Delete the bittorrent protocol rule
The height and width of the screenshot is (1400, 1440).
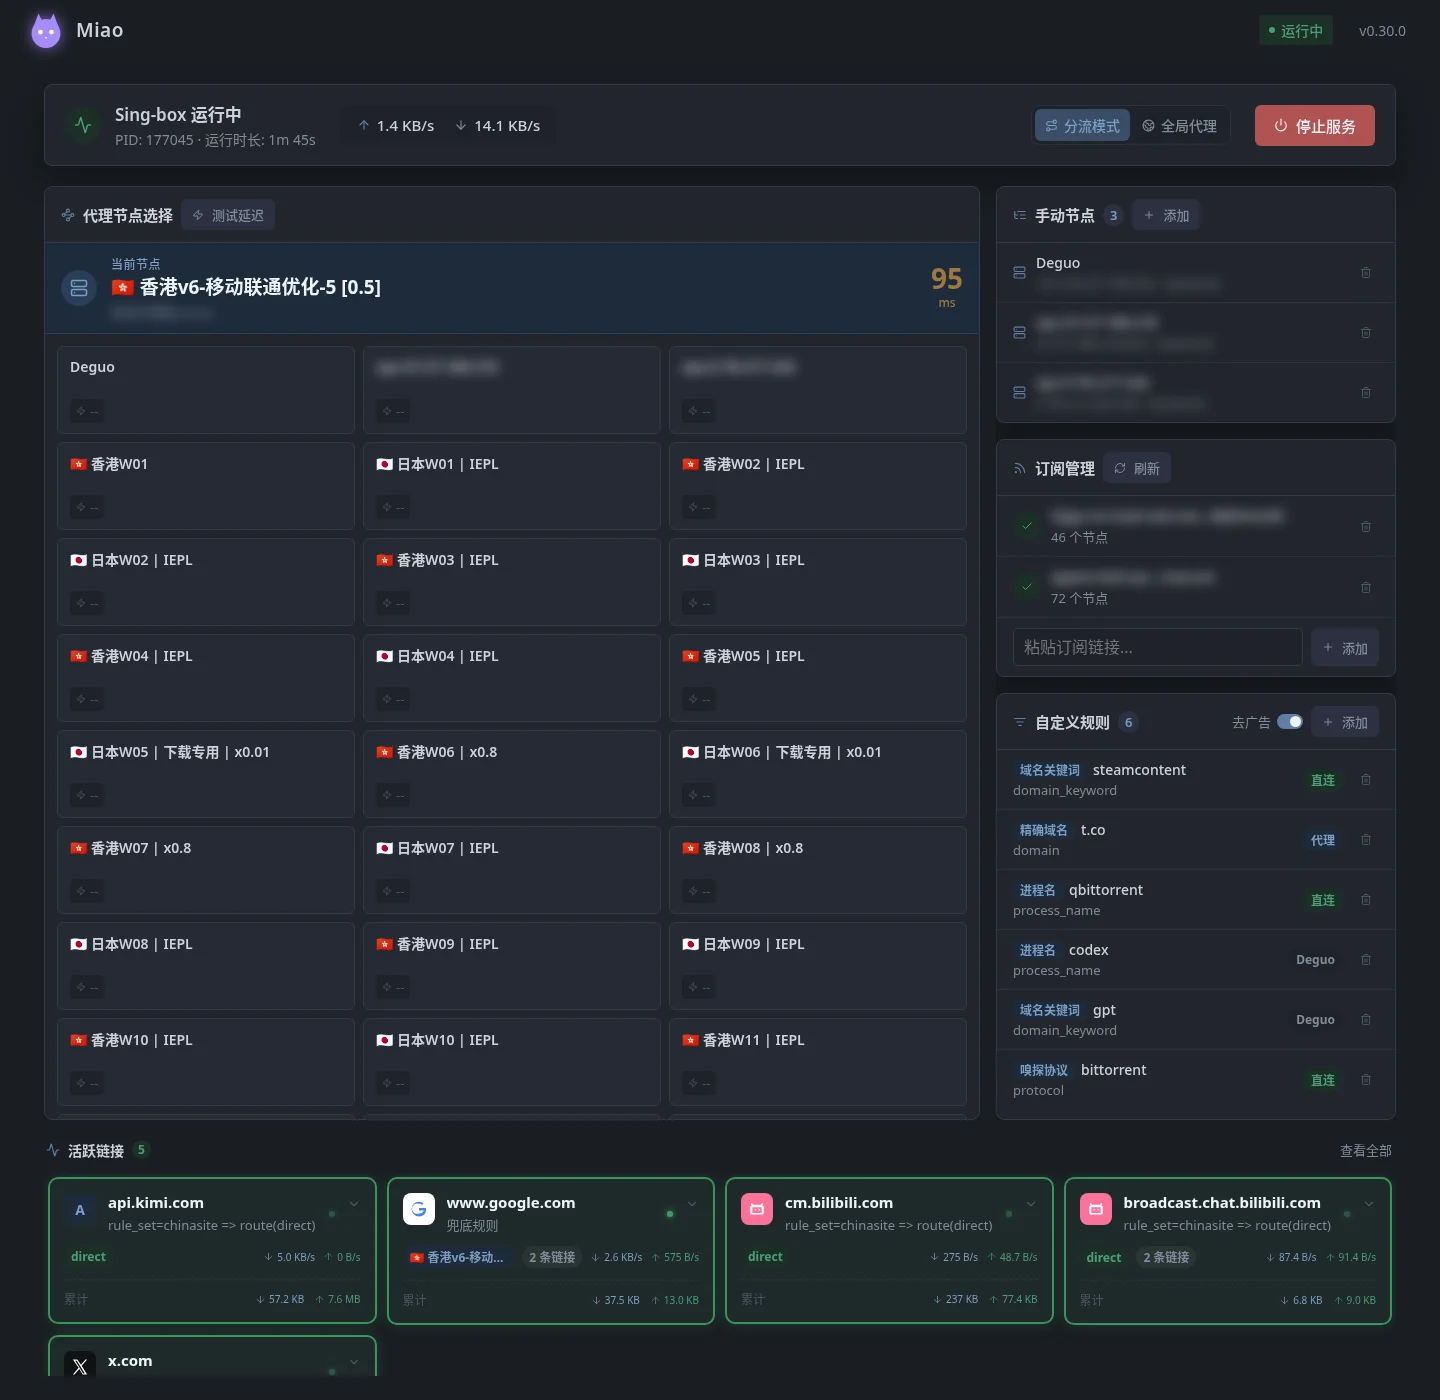[x=1366, y=1080]
